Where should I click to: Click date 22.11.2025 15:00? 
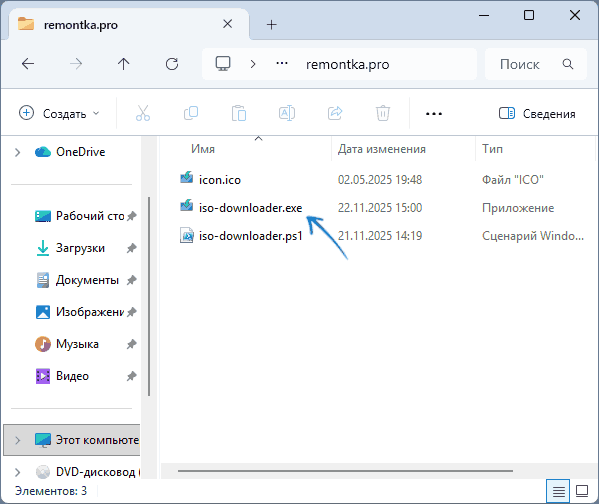pyautogui.click(x=380, y=207)
